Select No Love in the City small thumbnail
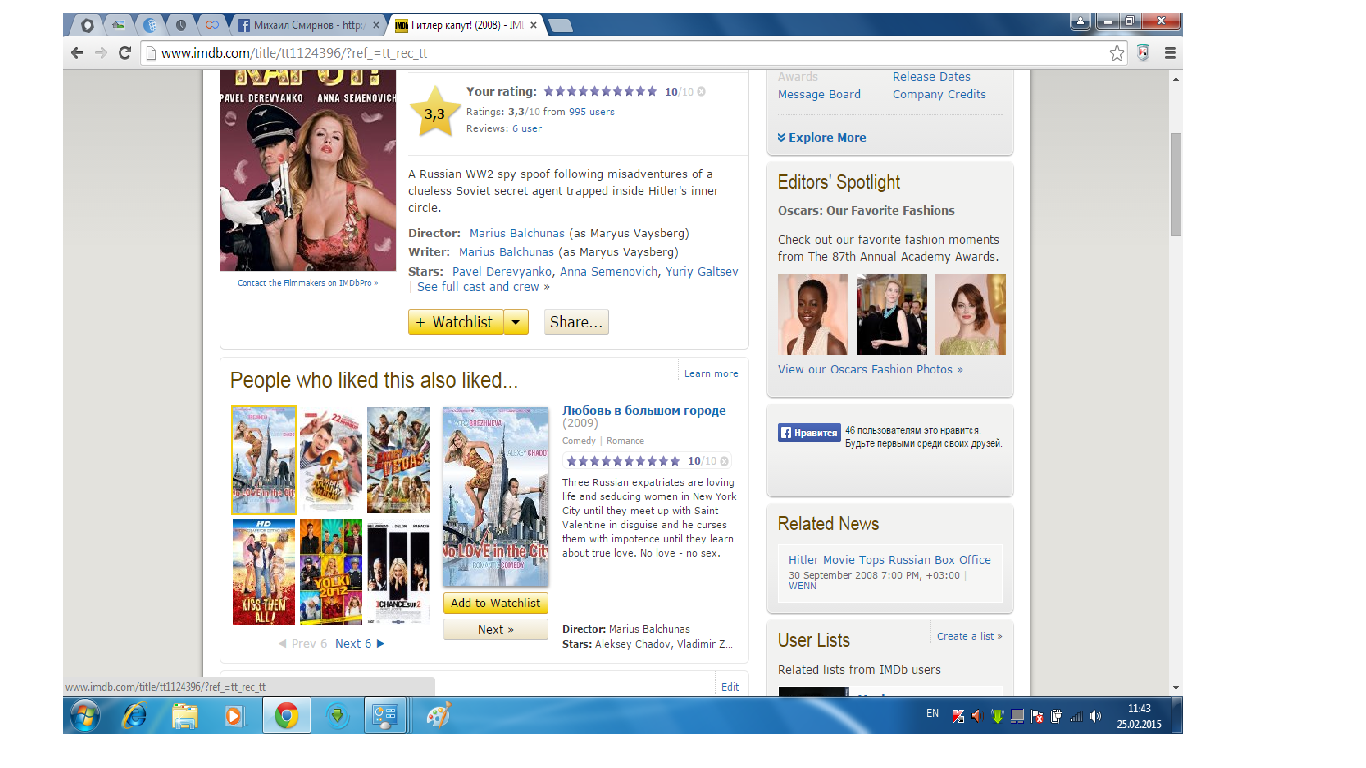1366x768 pixels. pos(264,460)
